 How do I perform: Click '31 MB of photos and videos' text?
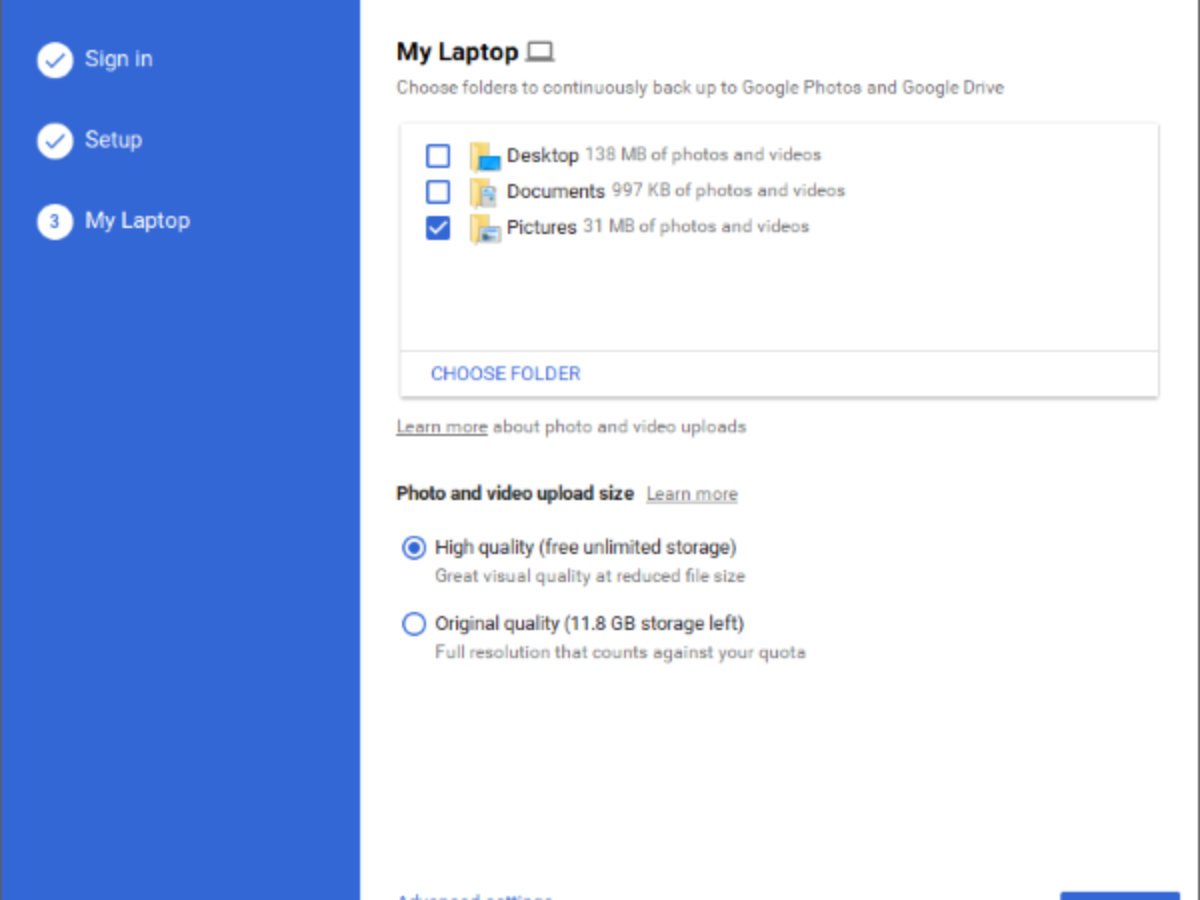(x=696, y=226)
